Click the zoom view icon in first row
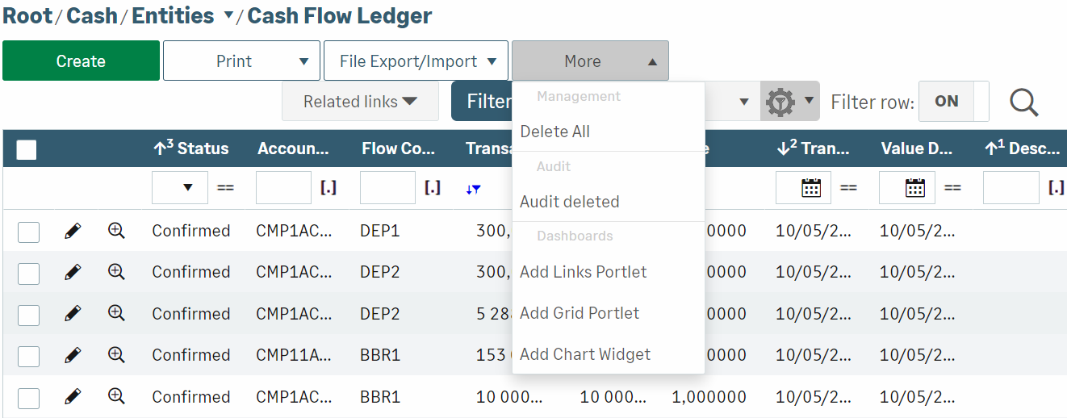This screenshot has width=1067, height=418. coord(117,231)
